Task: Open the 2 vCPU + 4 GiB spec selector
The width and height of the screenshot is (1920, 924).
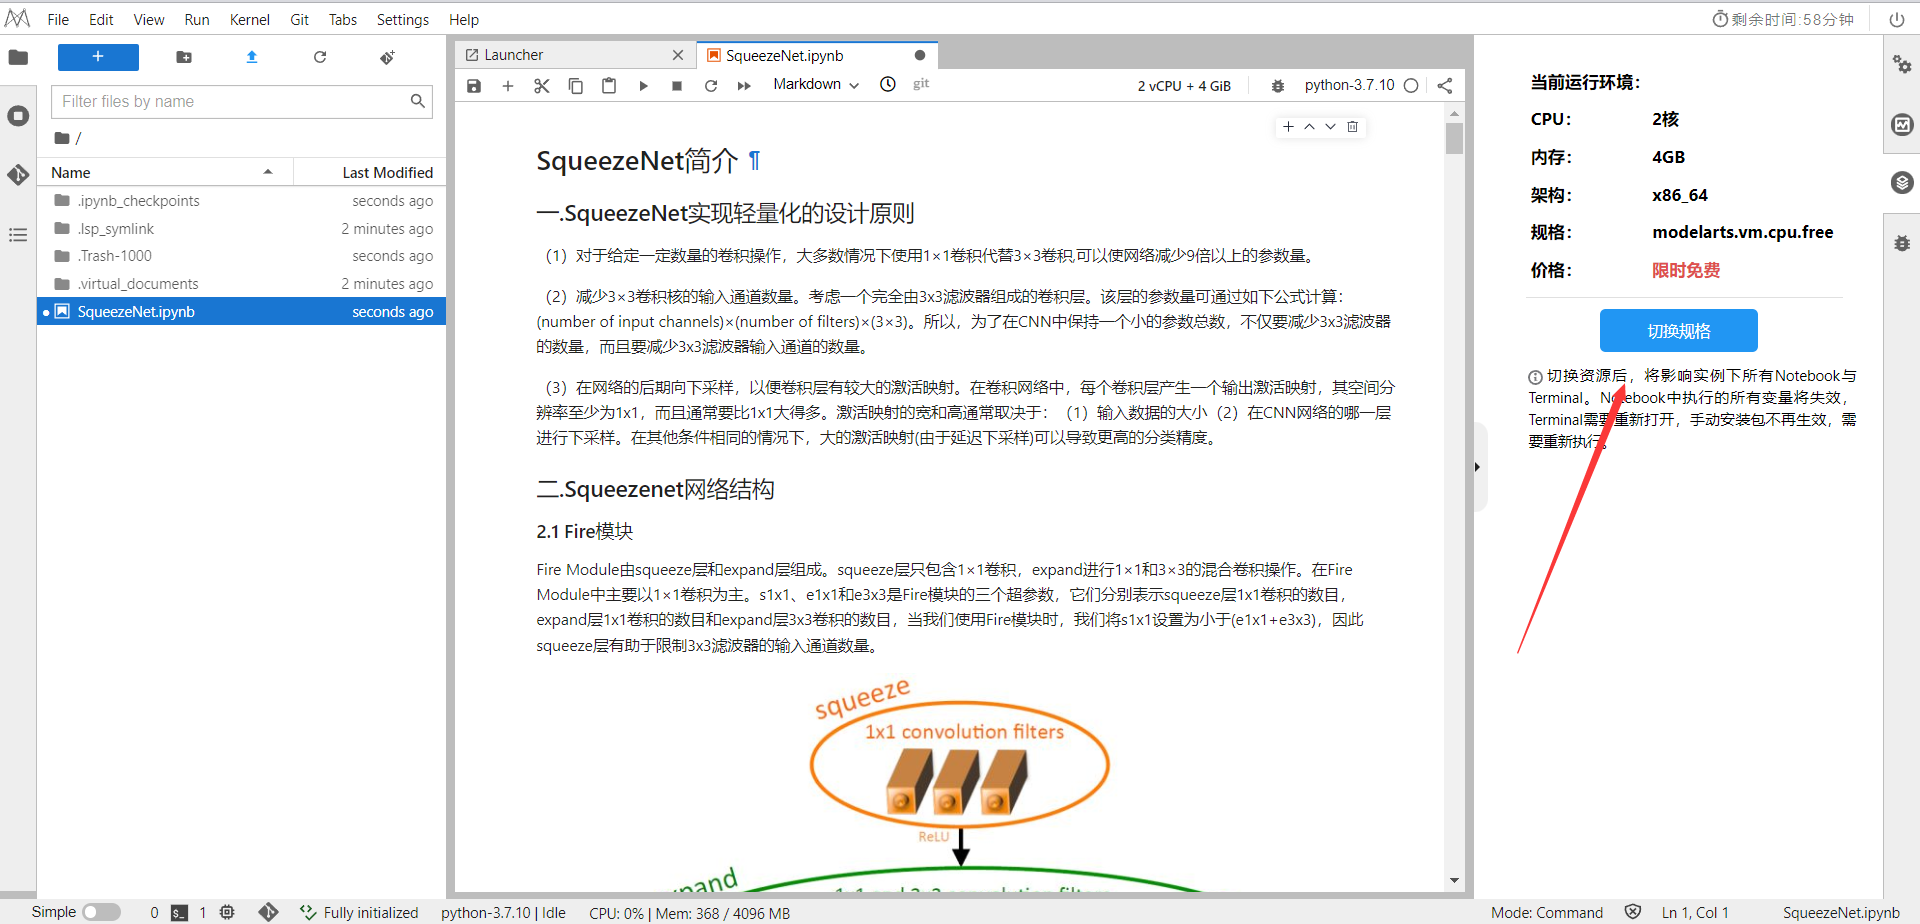Action: point(1185,85)
